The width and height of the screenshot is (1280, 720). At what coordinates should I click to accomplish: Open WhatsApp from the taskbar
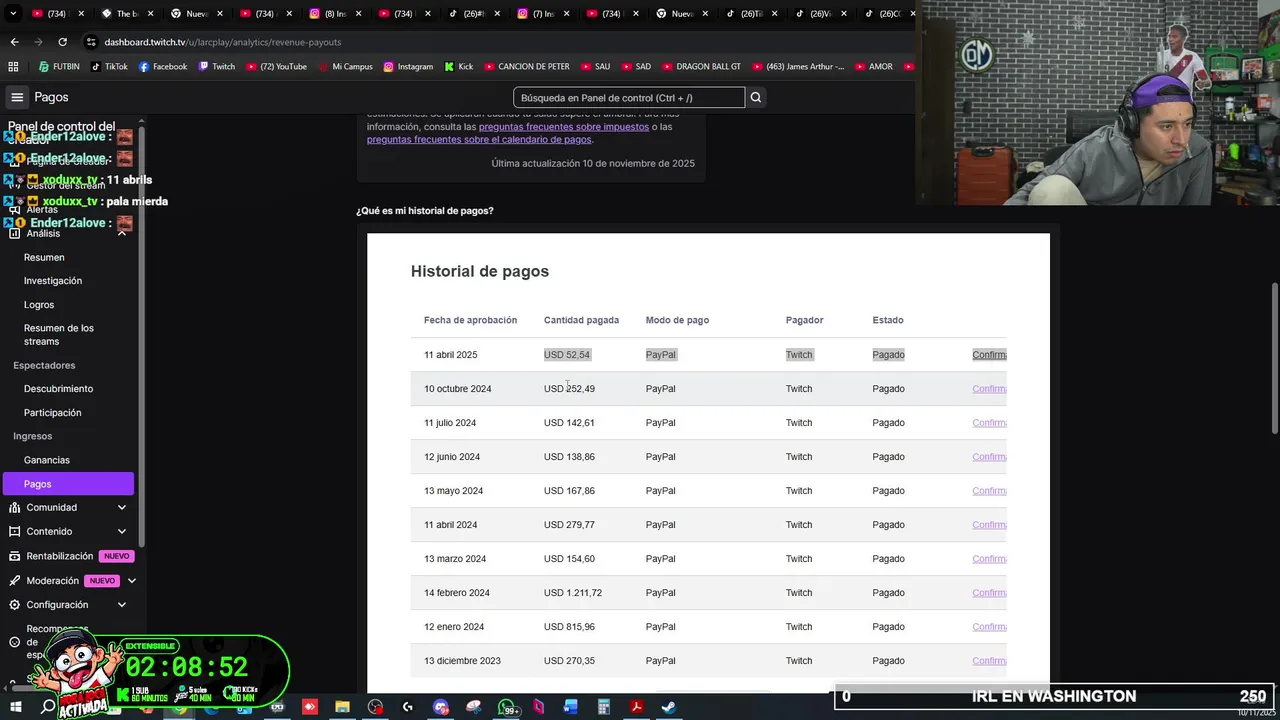(506, 707)
